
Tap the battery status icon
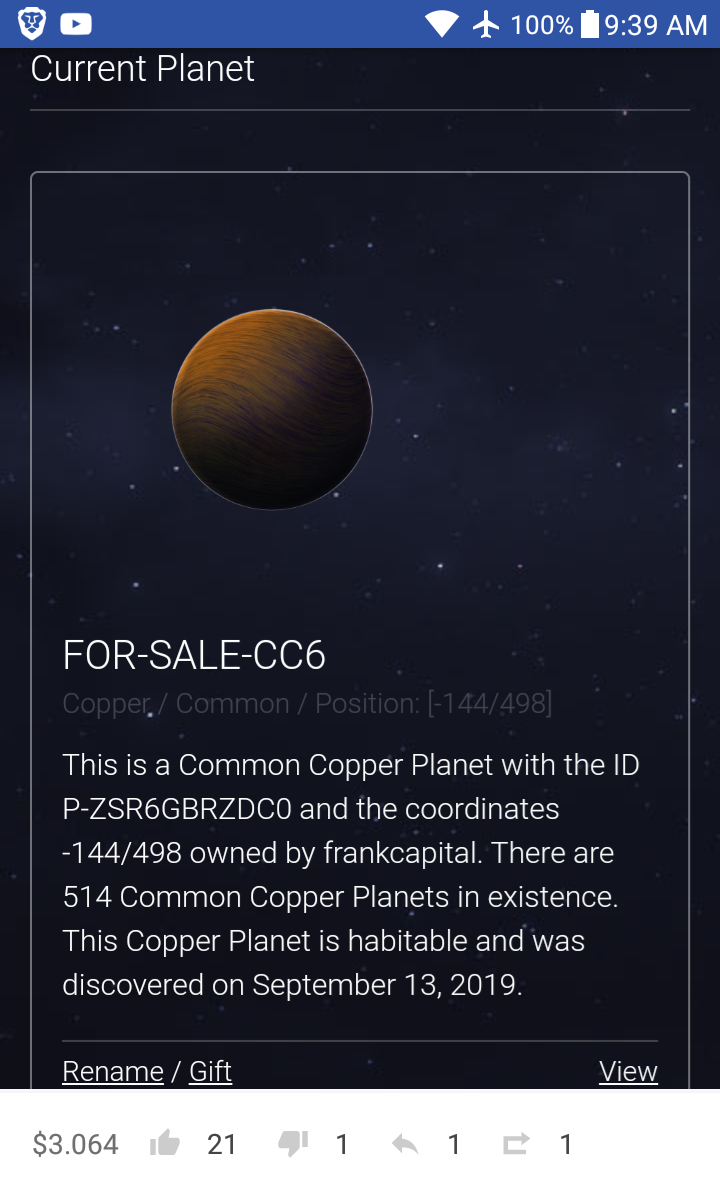pyautogui.click(x=589, y=24)
